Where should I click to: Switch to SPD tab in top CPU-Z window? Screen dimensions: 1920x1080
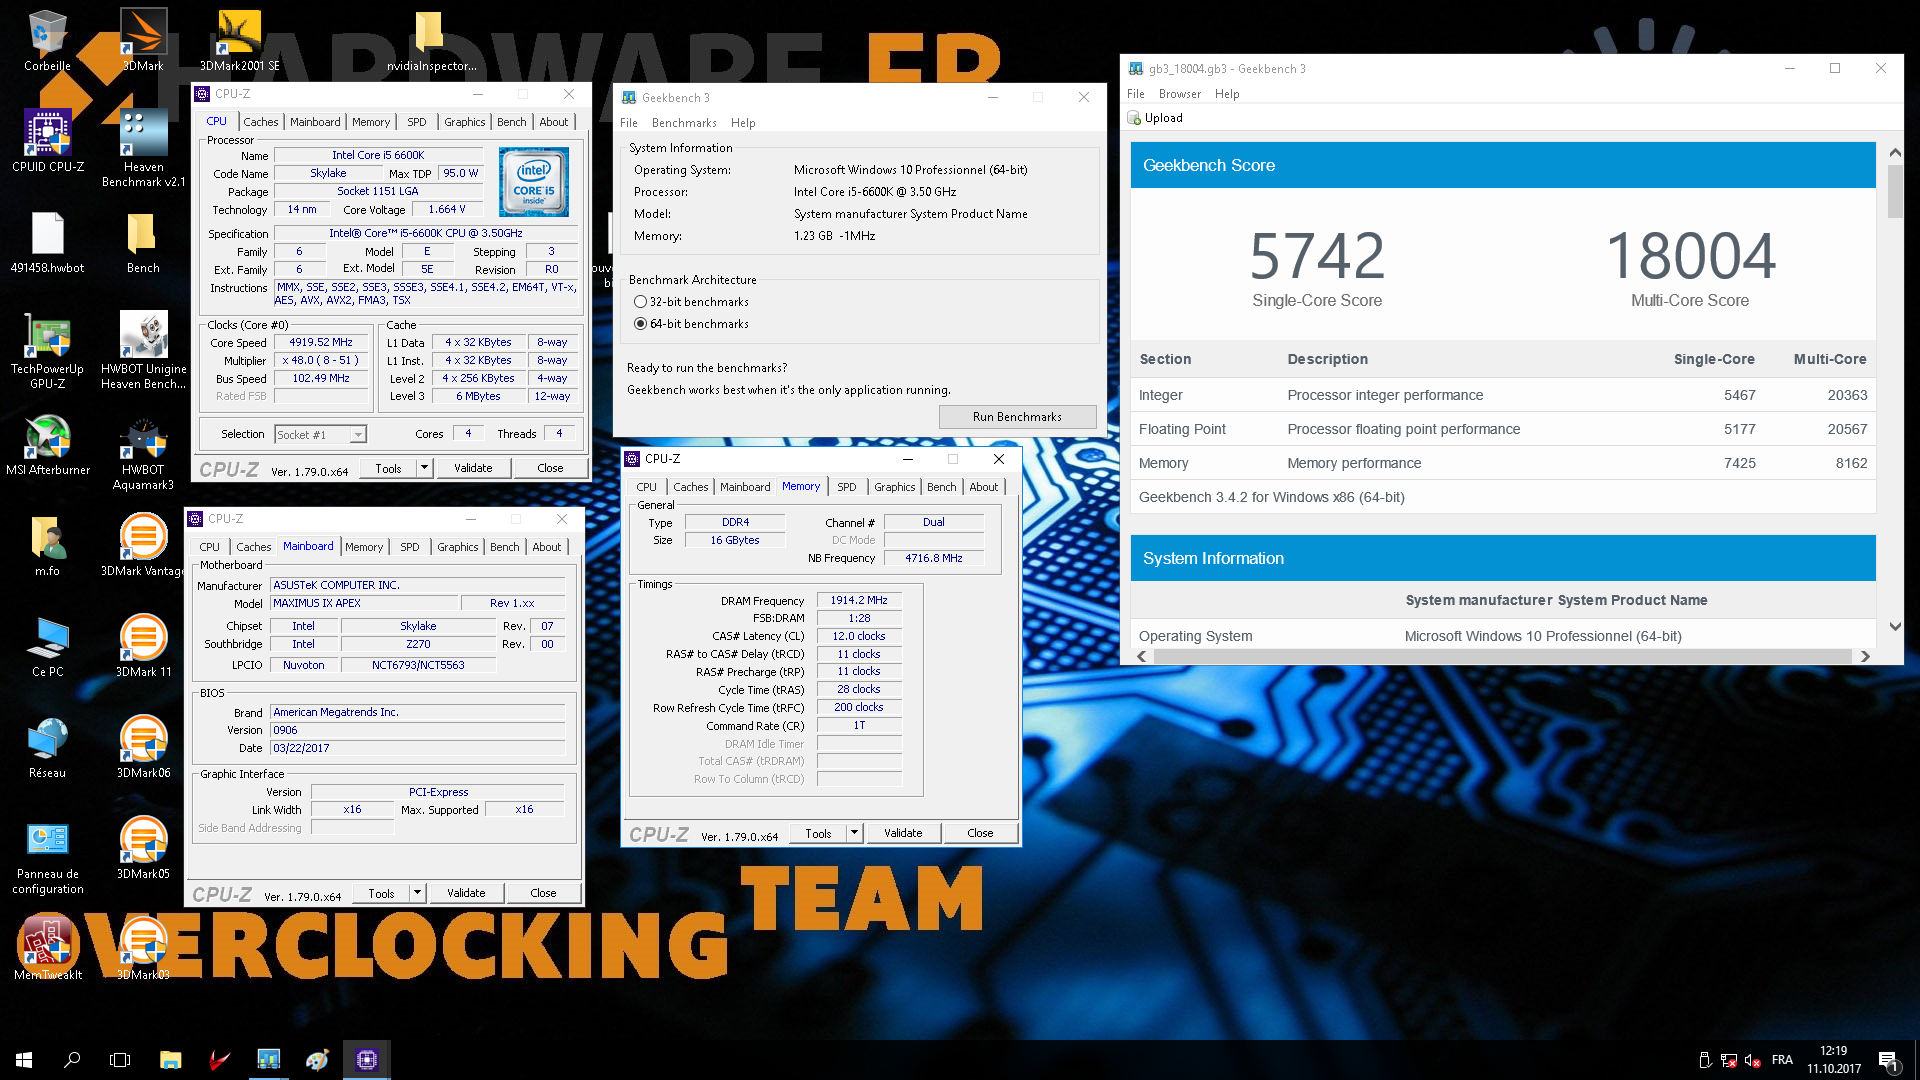(x=417, y=122)
